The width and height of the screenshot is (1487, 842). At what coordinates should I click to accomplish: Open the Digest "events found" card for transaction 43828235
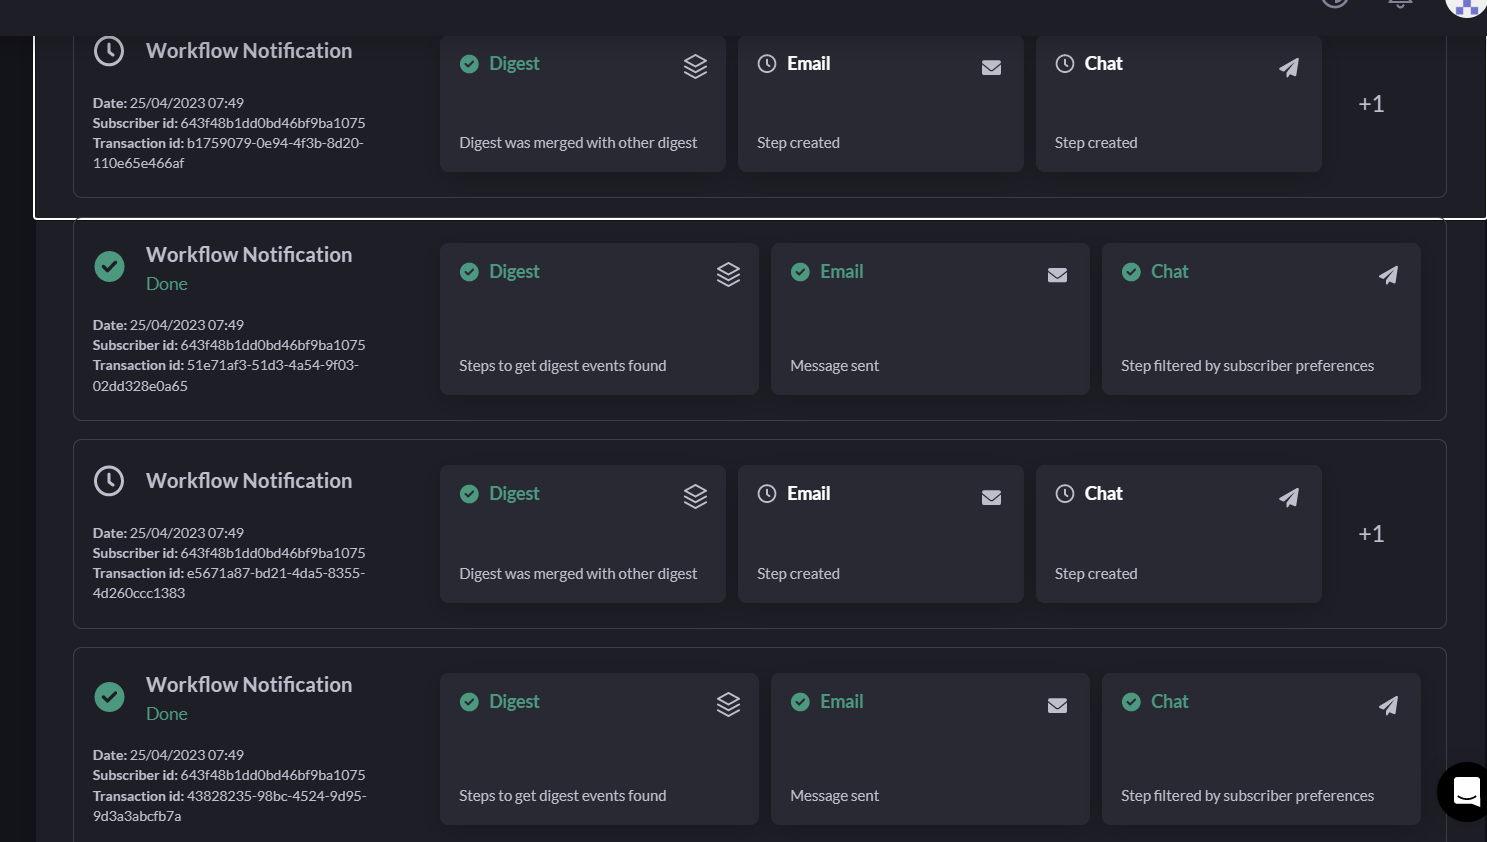[598, 749]
